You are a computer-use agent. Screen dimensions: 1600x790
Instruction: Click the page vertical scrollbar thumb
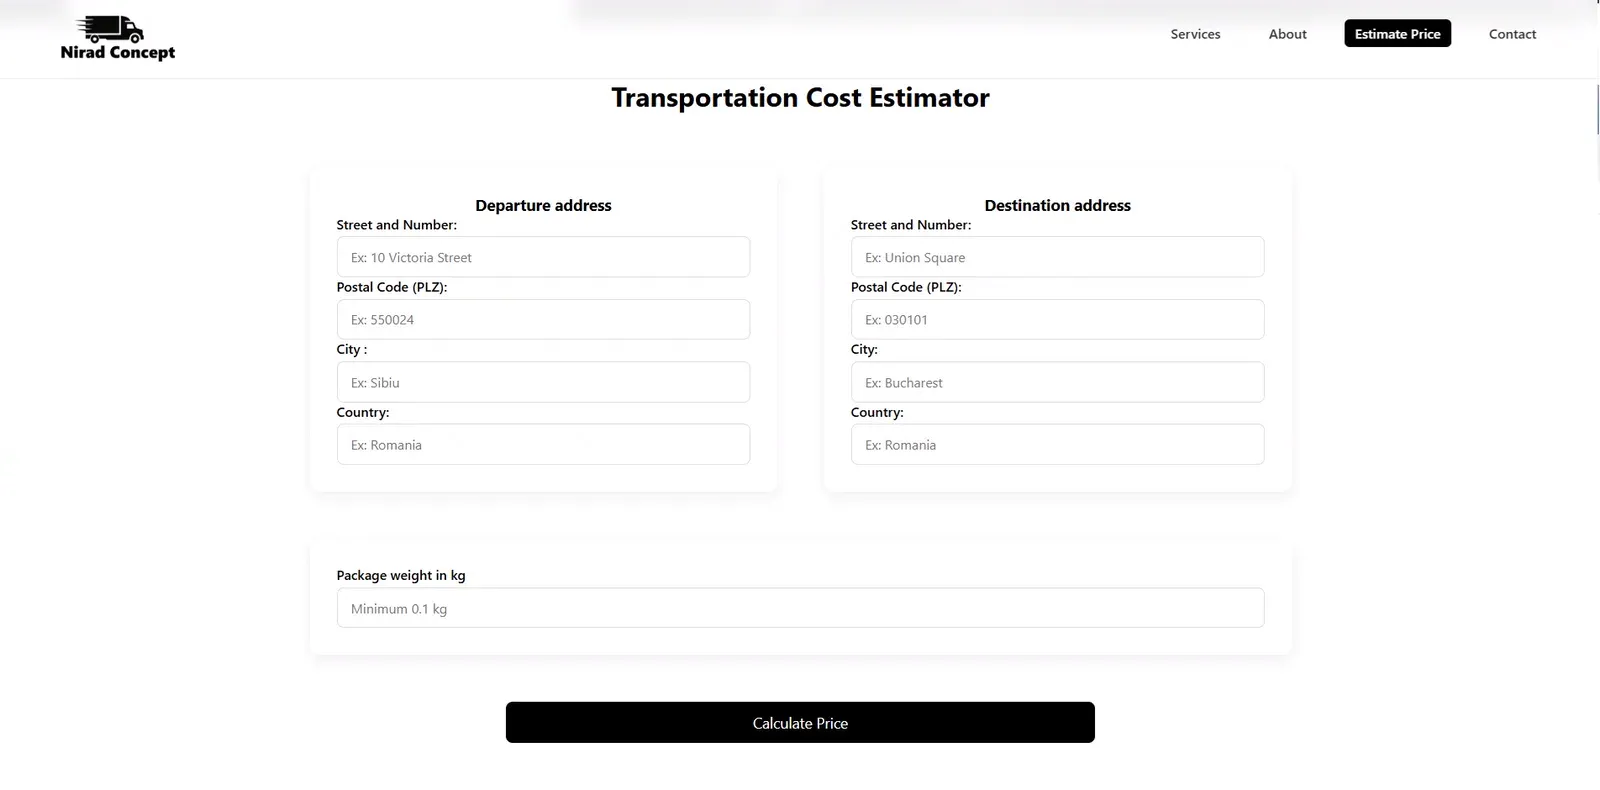(x=1597, y=107)
